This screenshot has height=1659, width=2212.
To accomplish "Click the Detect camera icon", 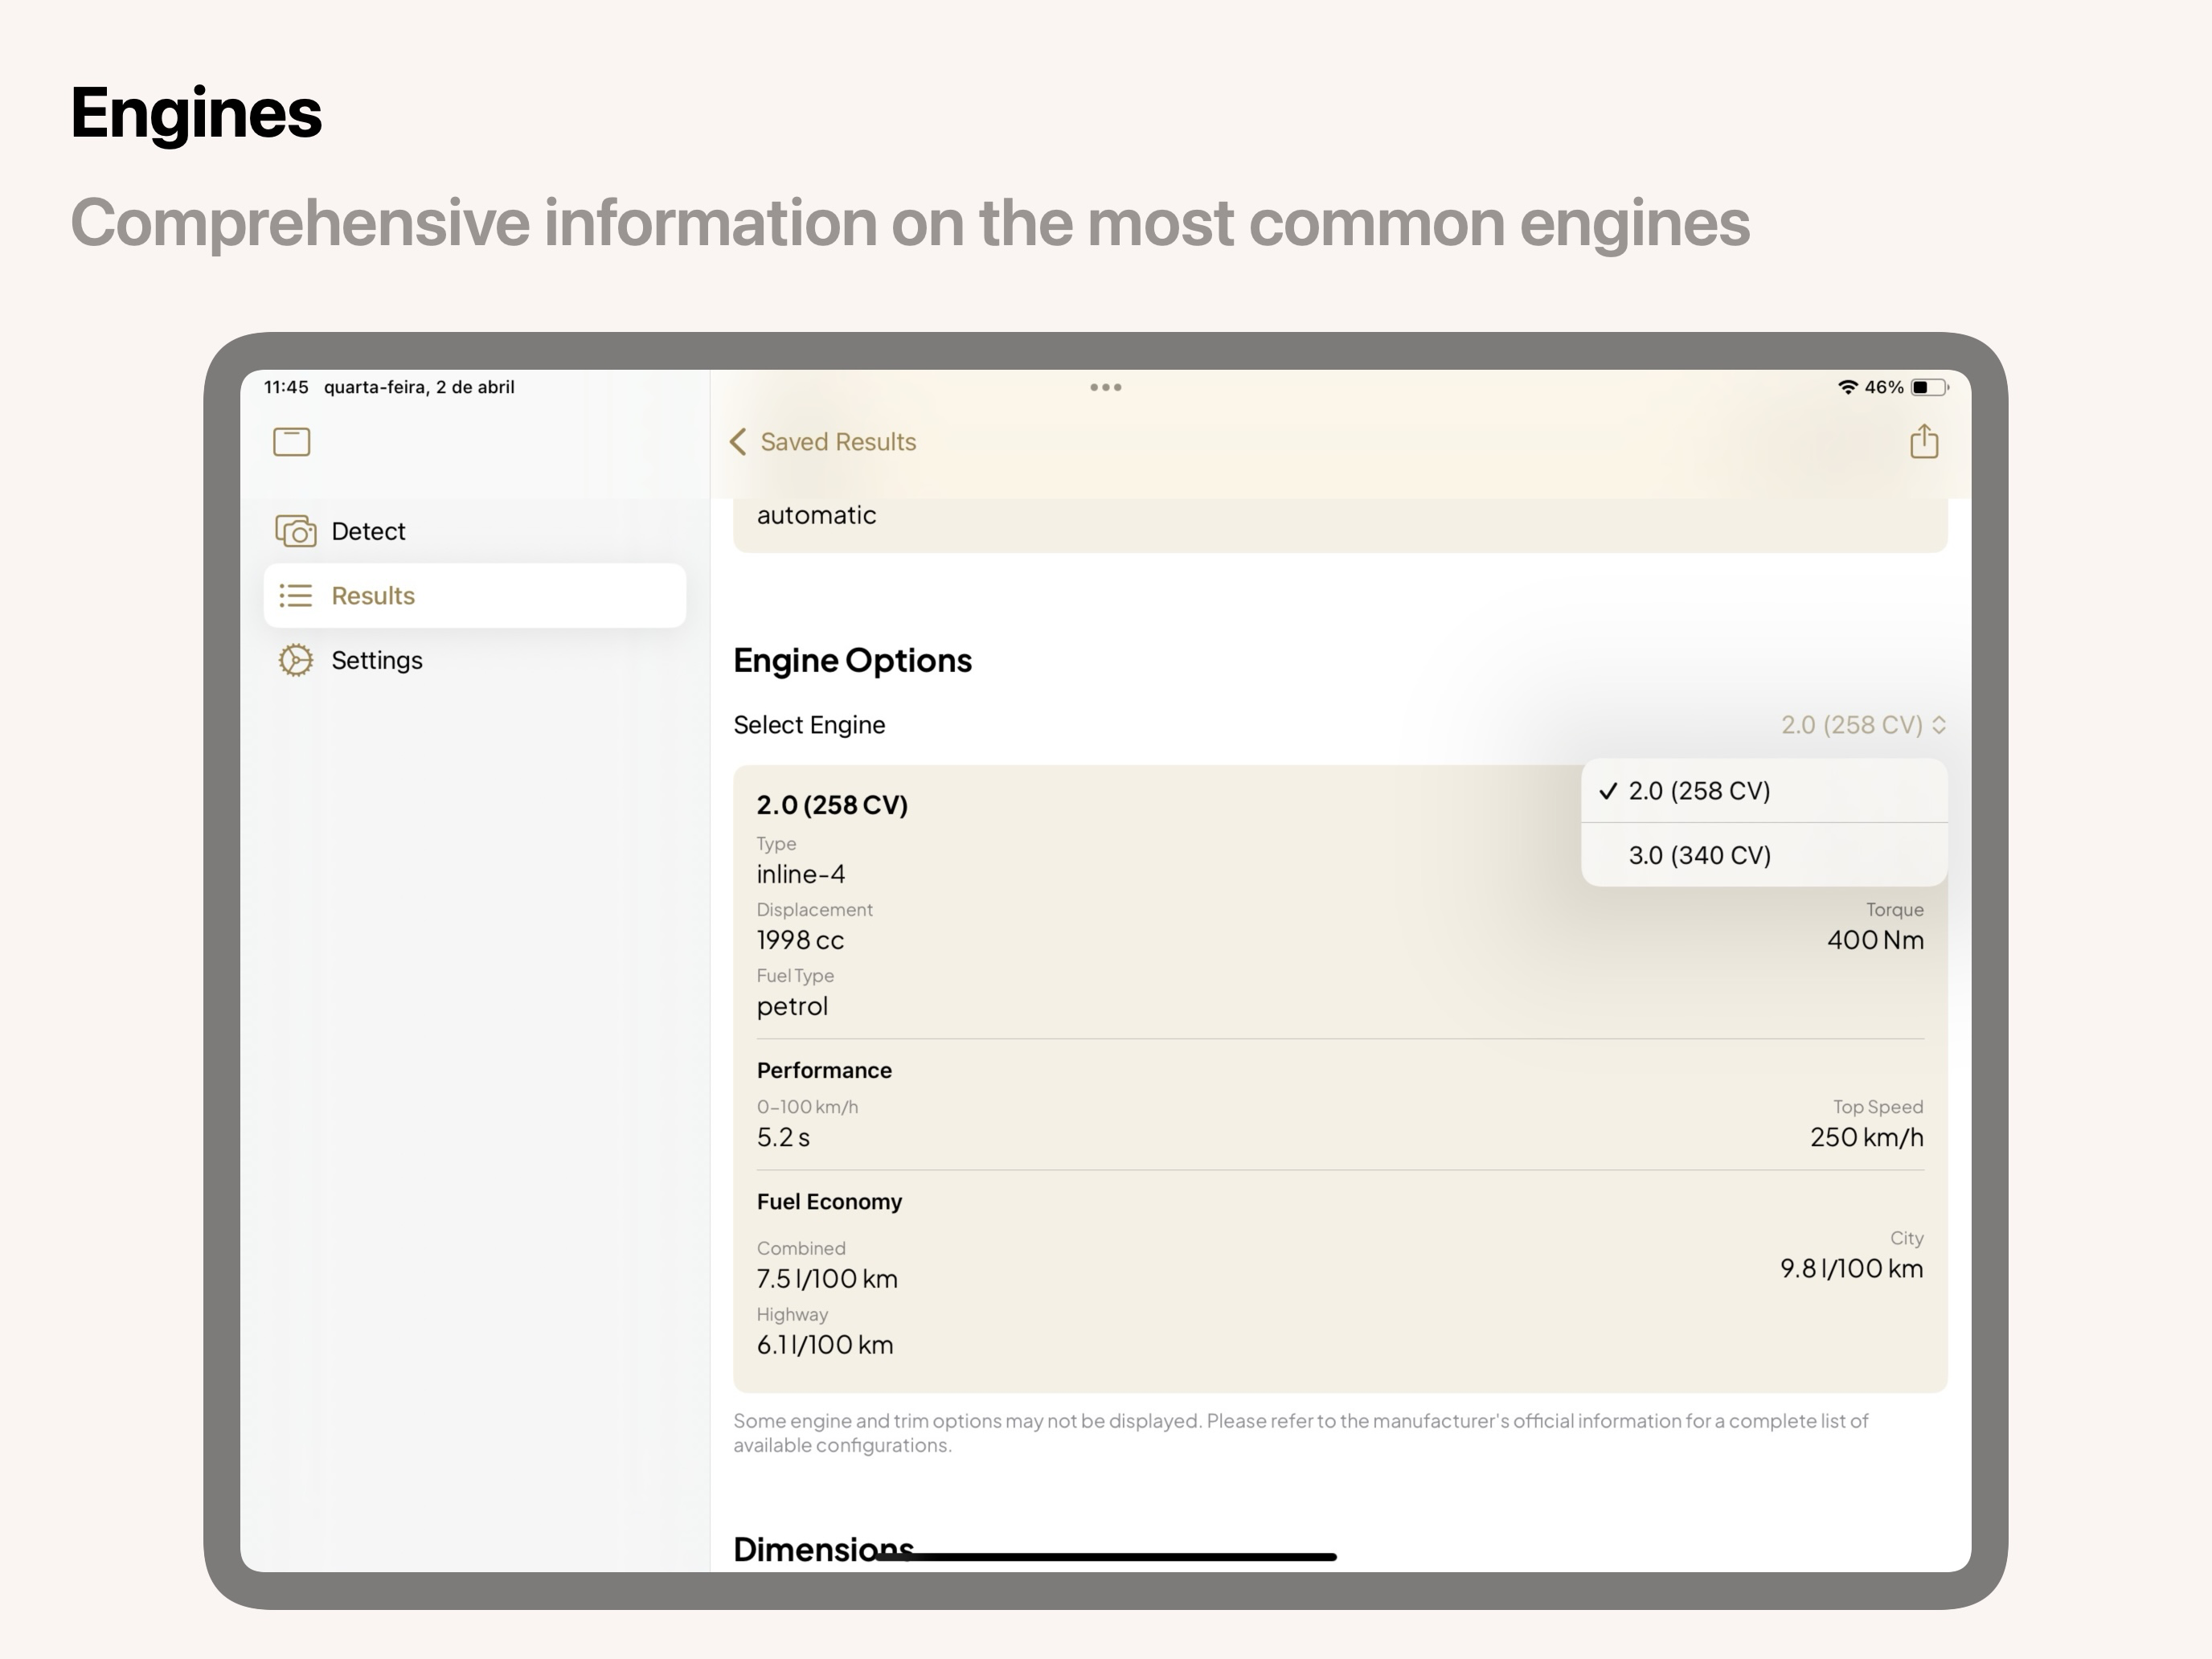I will (x=296, y=531).
